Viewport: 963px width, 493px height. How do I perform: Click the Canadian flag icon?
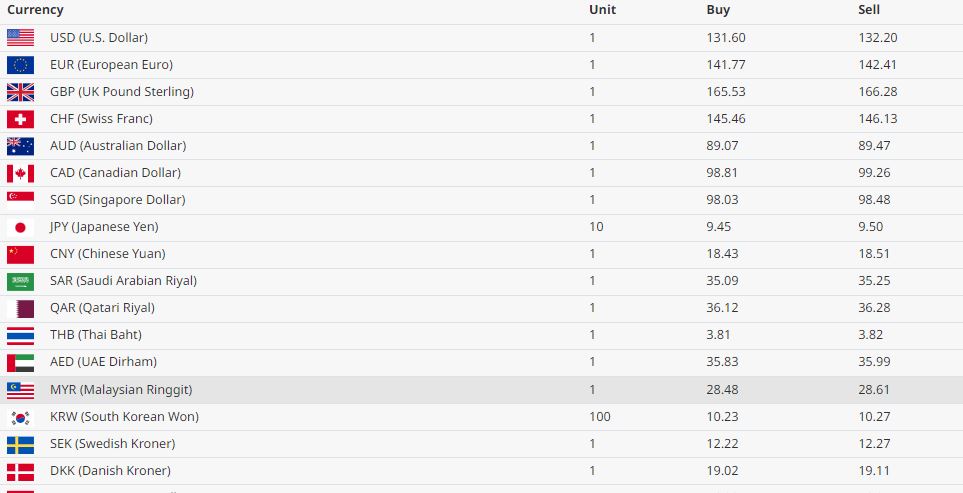click(x=20, y=173)
